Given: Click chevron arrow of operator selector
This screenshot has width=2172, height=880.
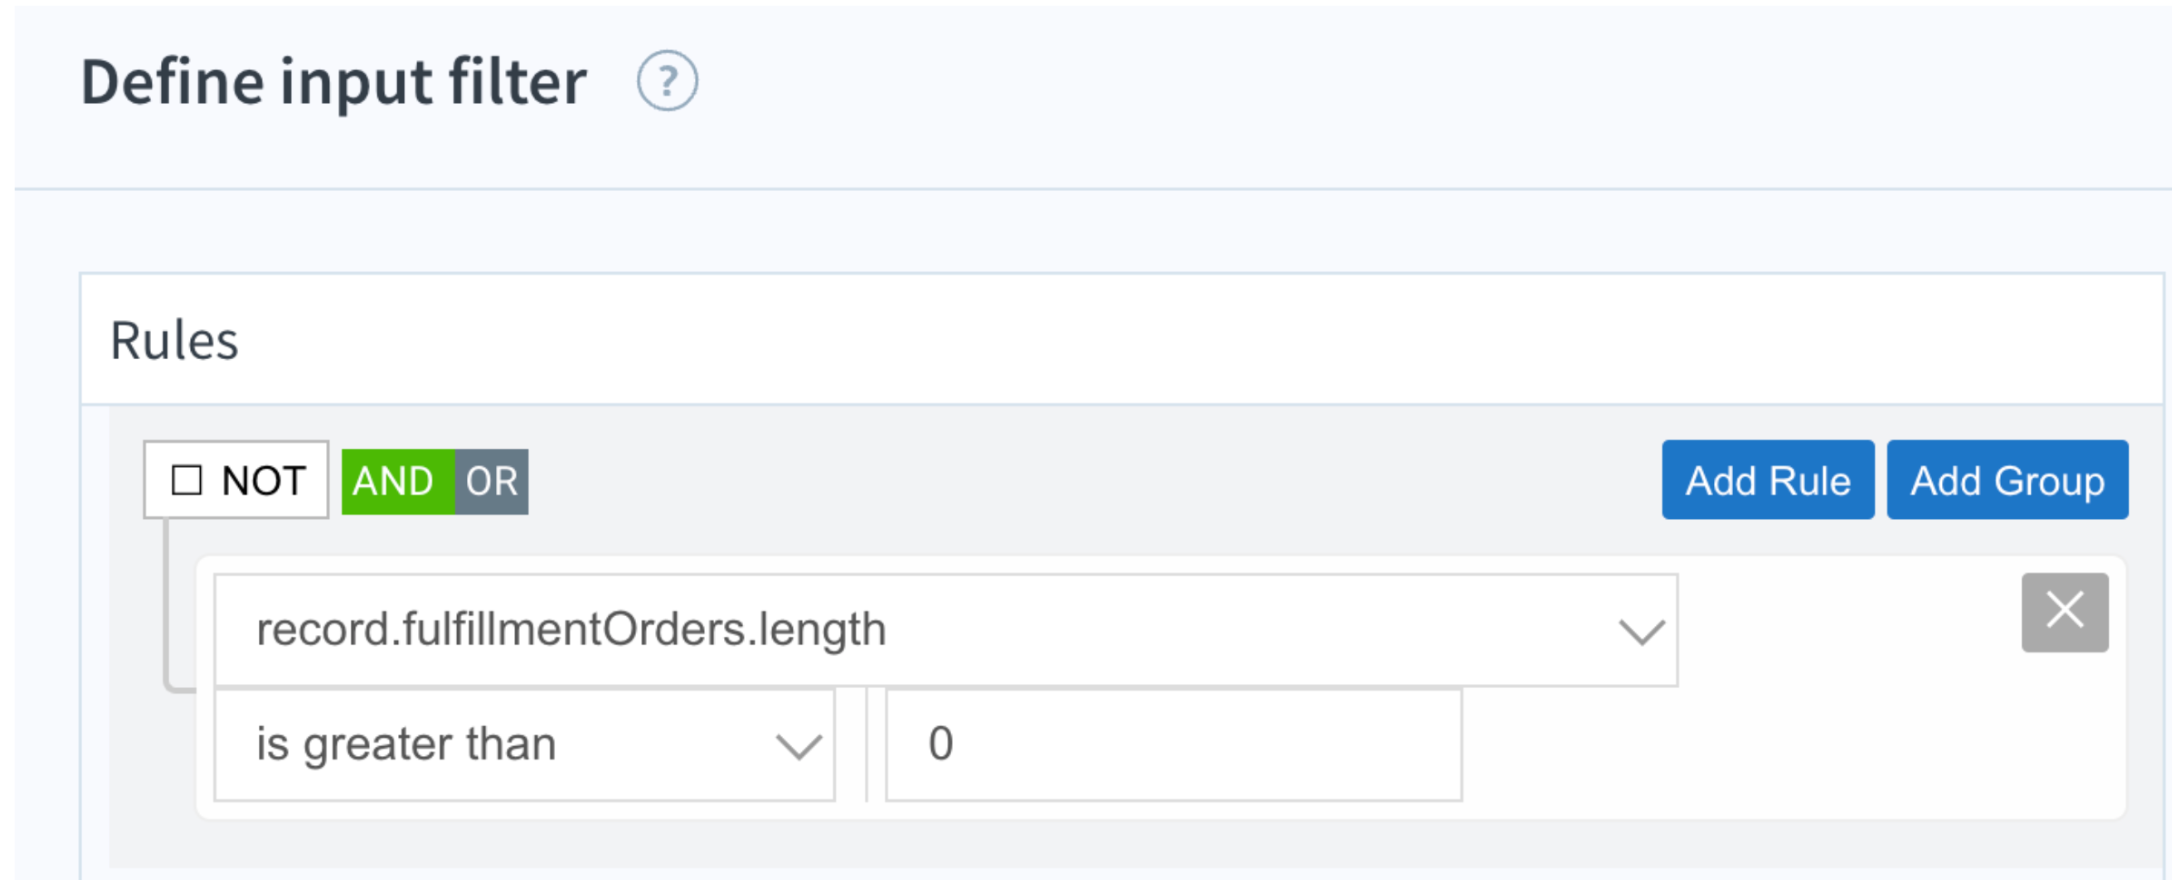Looking at the screenshot, I should point(798,746).
